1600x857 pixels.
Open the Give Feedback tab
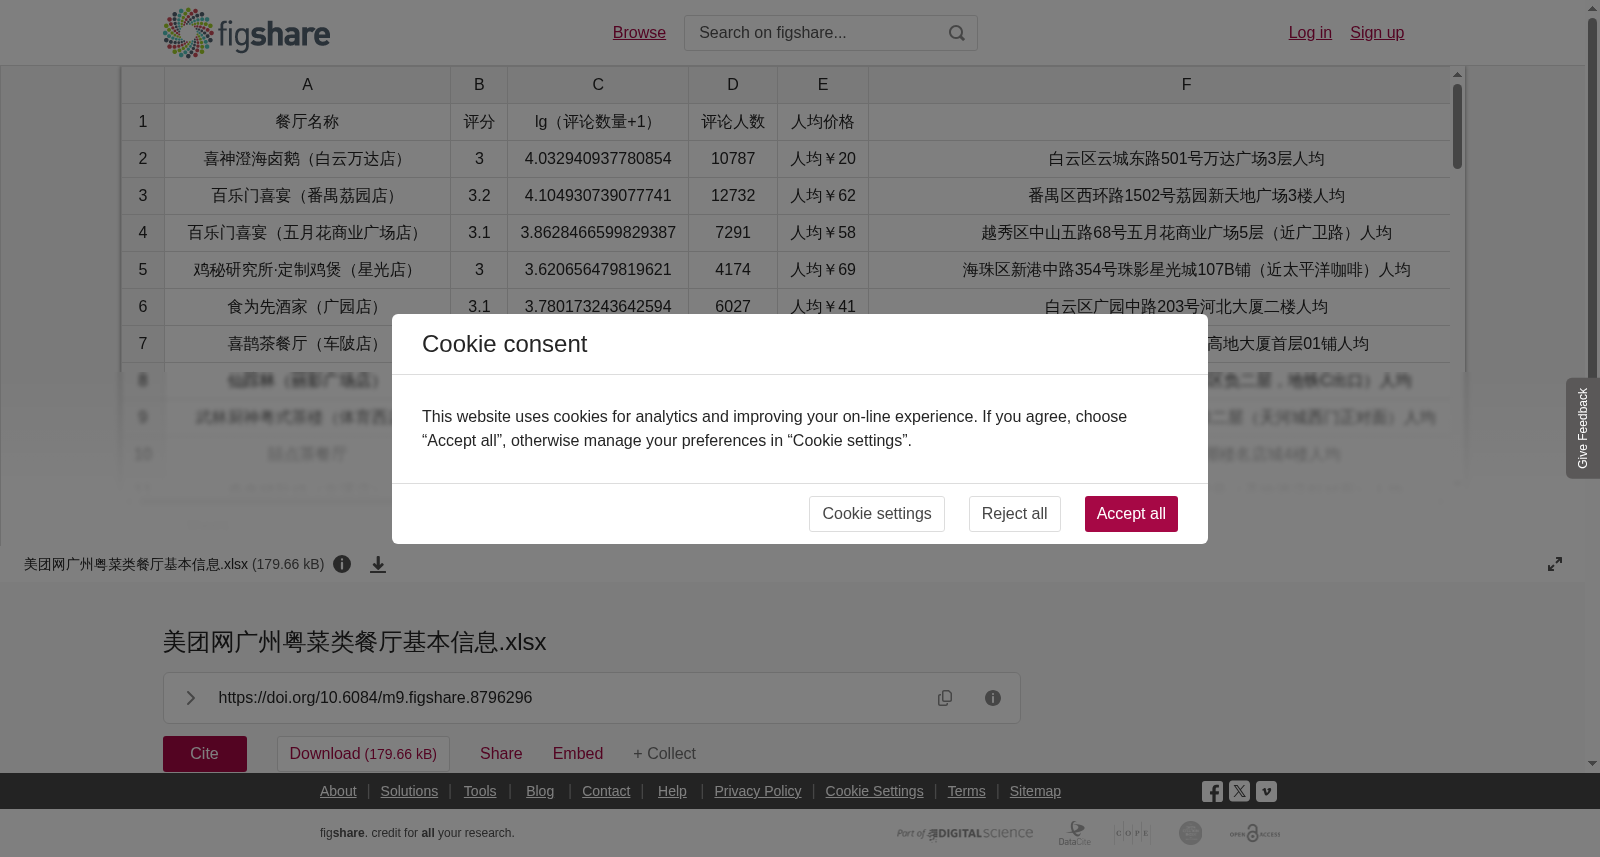(1583, 428)
